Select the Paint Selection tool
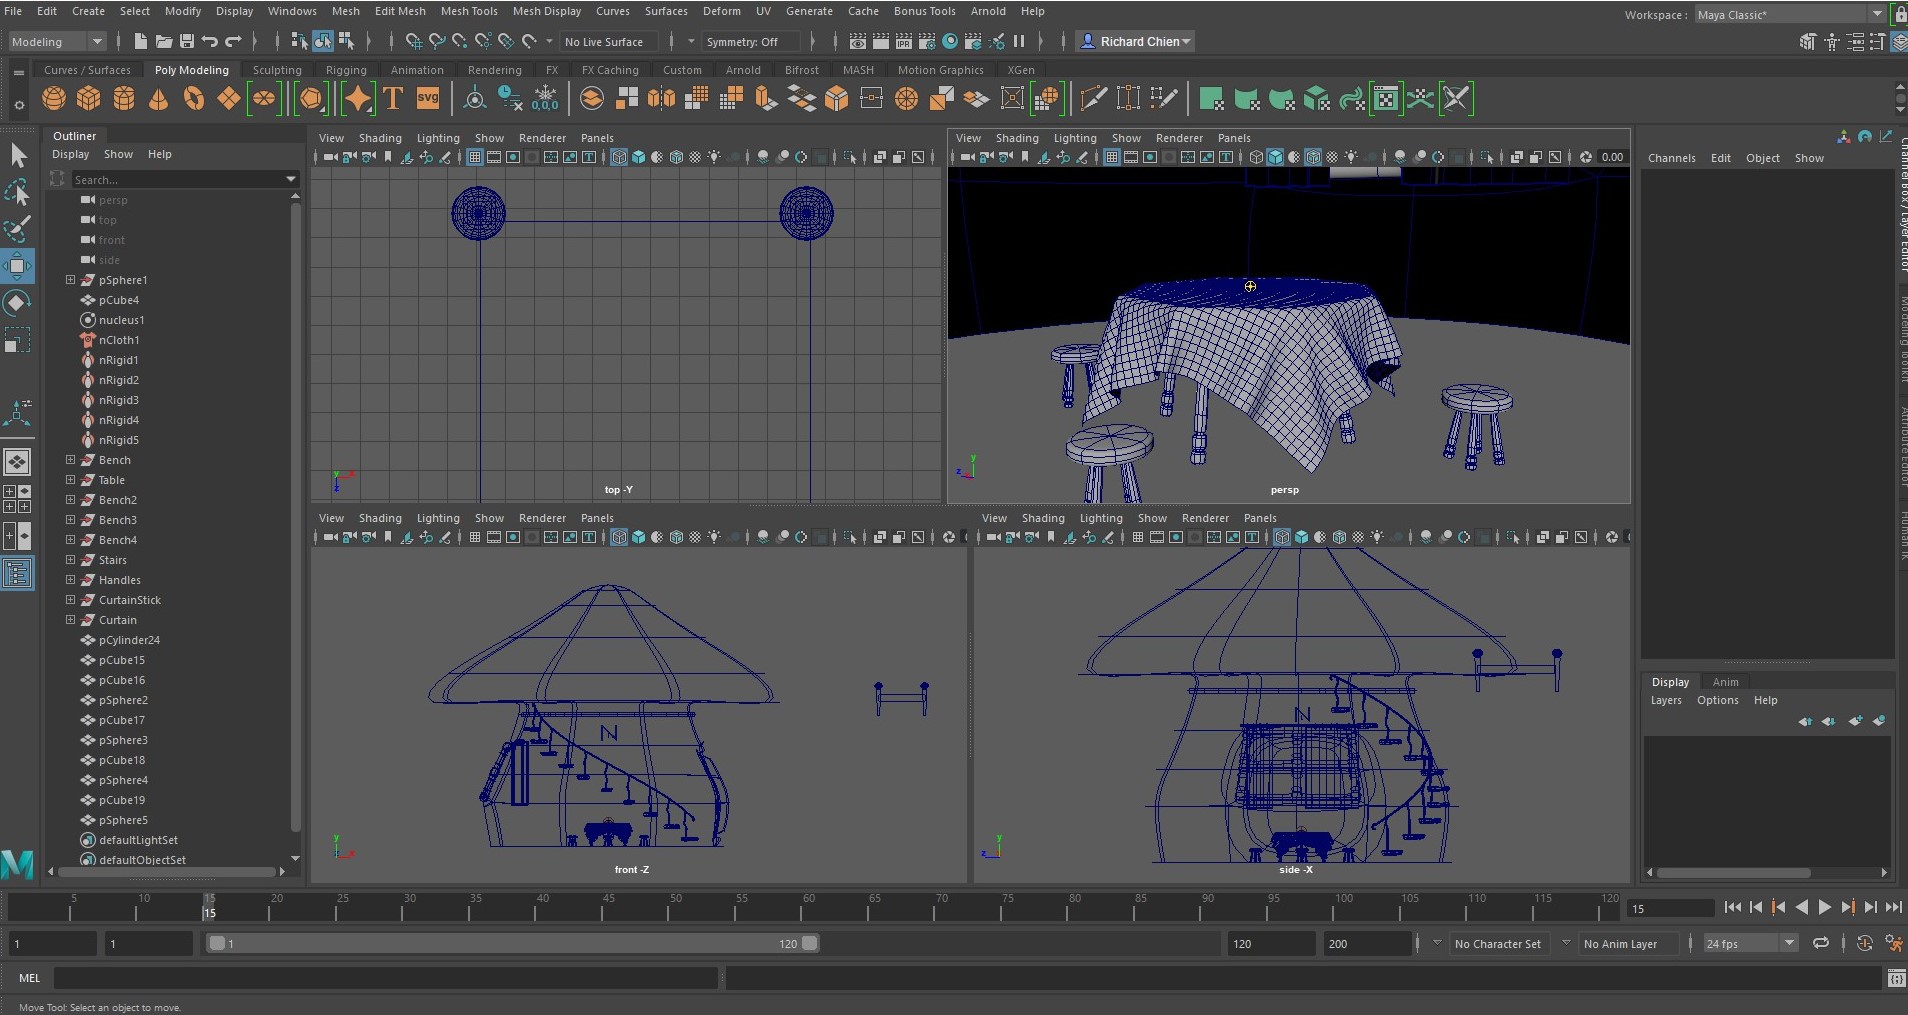The height and width of the screenshot is (1015, 1908). pyautogui.click(x=17, y=229)
